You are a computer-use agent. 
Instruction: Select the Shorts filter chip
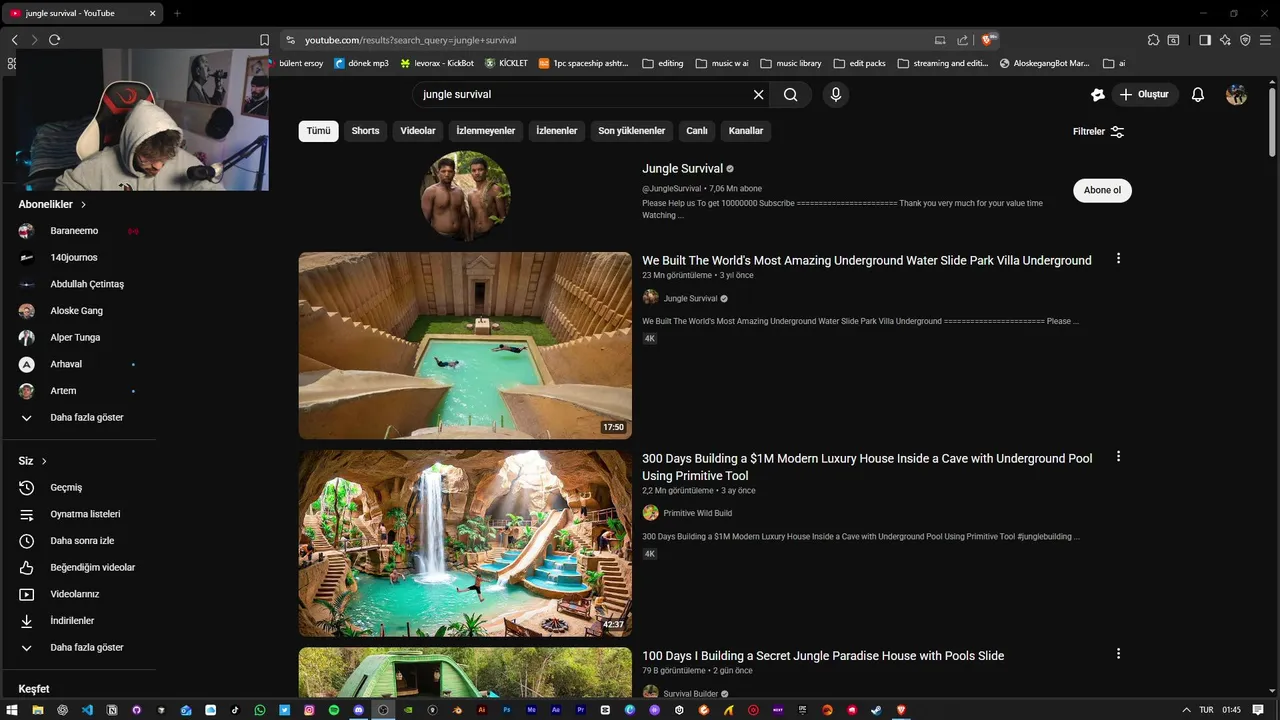tap(365, 131)
